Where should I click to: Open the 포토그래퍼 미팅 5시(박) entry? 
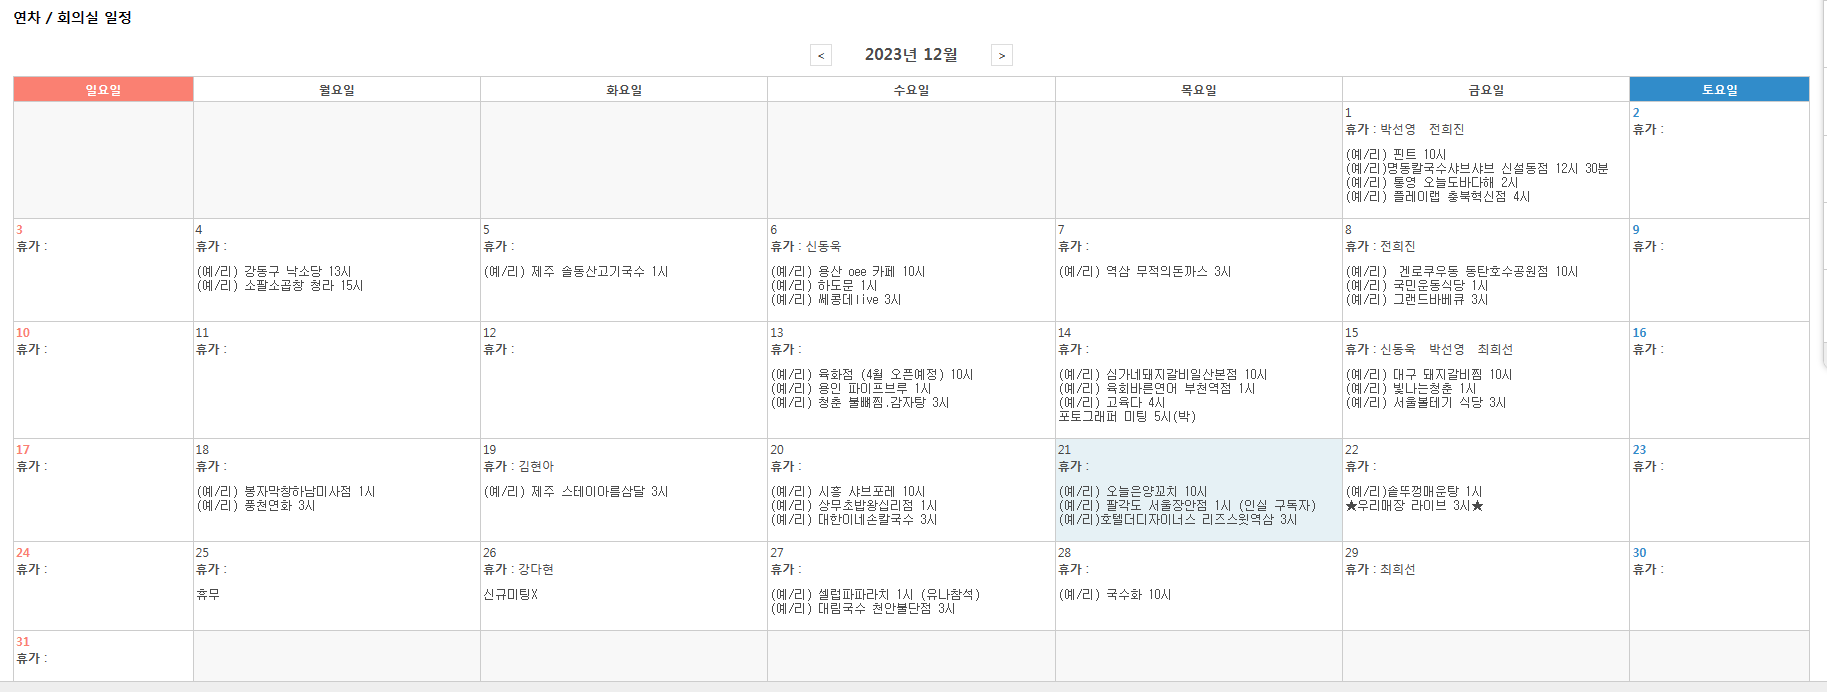(1126, 417)
